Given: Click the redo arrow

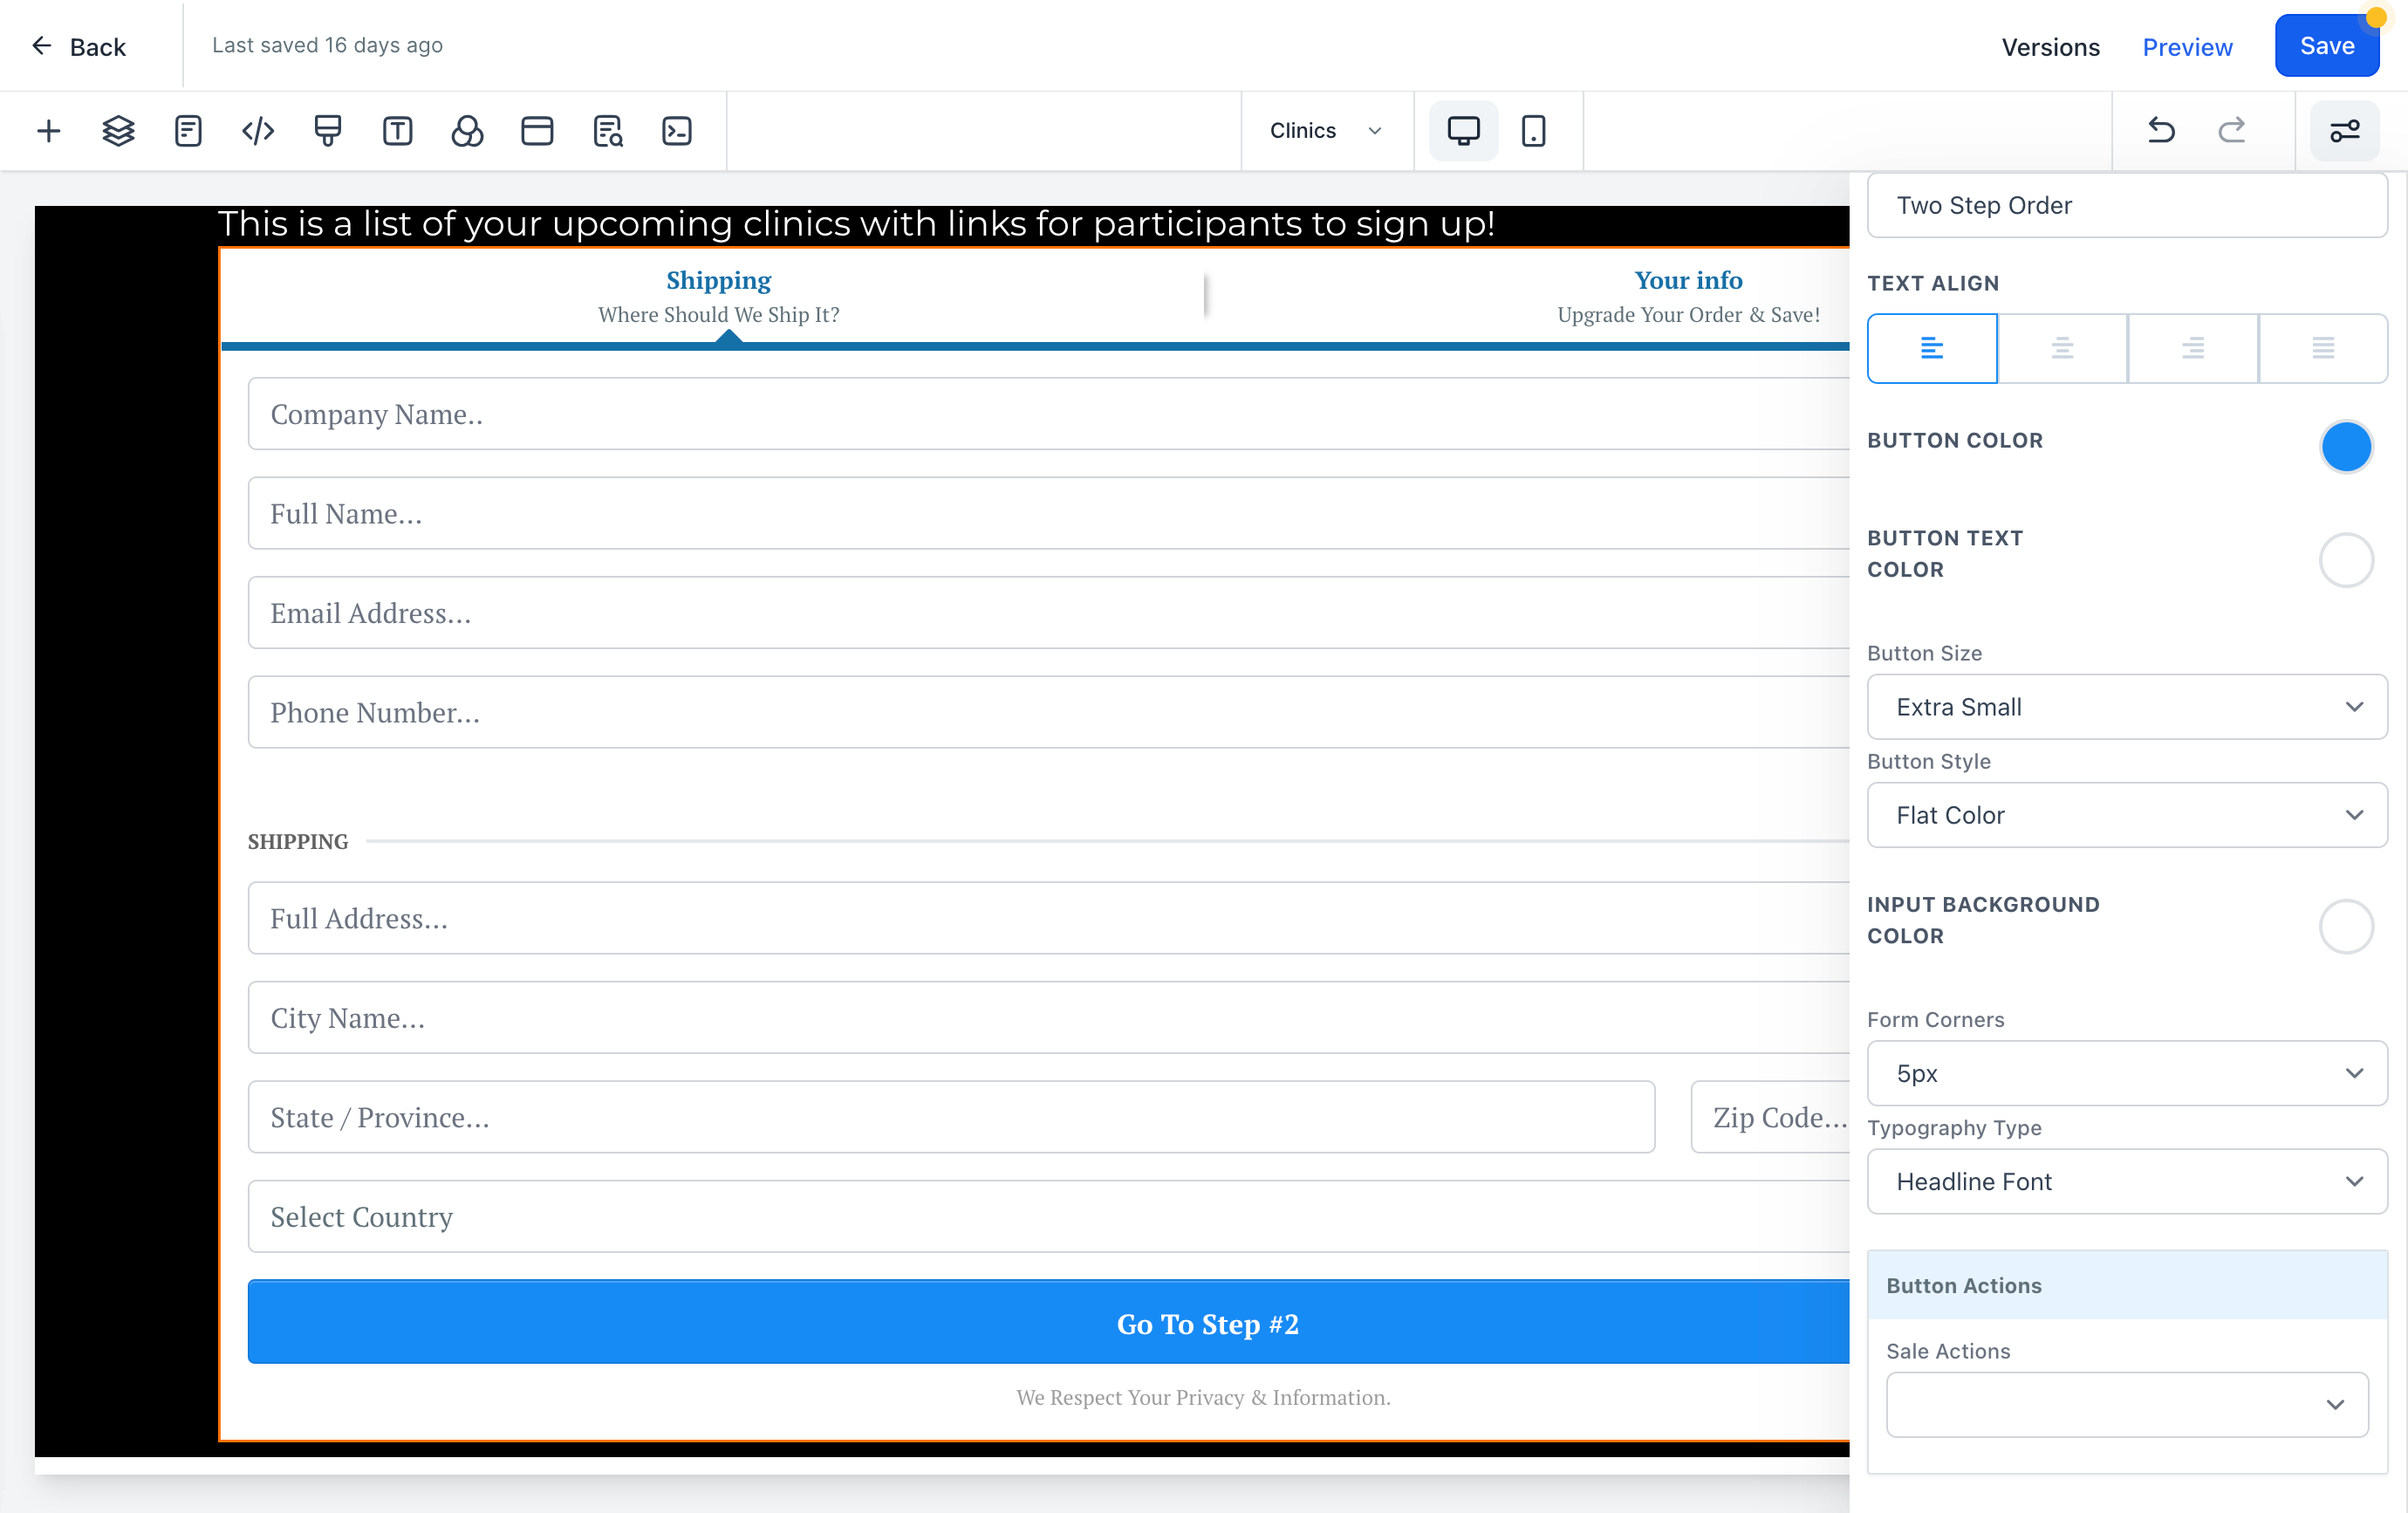Looking at the screenshot, I should pos(2231,131).
